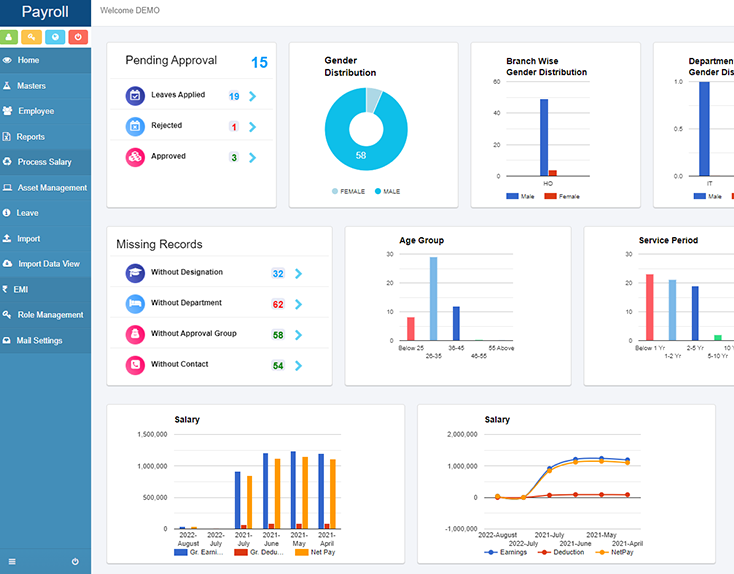Screen dimensions: 734x574
Task: Click the blue globe icon button
Action: tap(55, 37)
